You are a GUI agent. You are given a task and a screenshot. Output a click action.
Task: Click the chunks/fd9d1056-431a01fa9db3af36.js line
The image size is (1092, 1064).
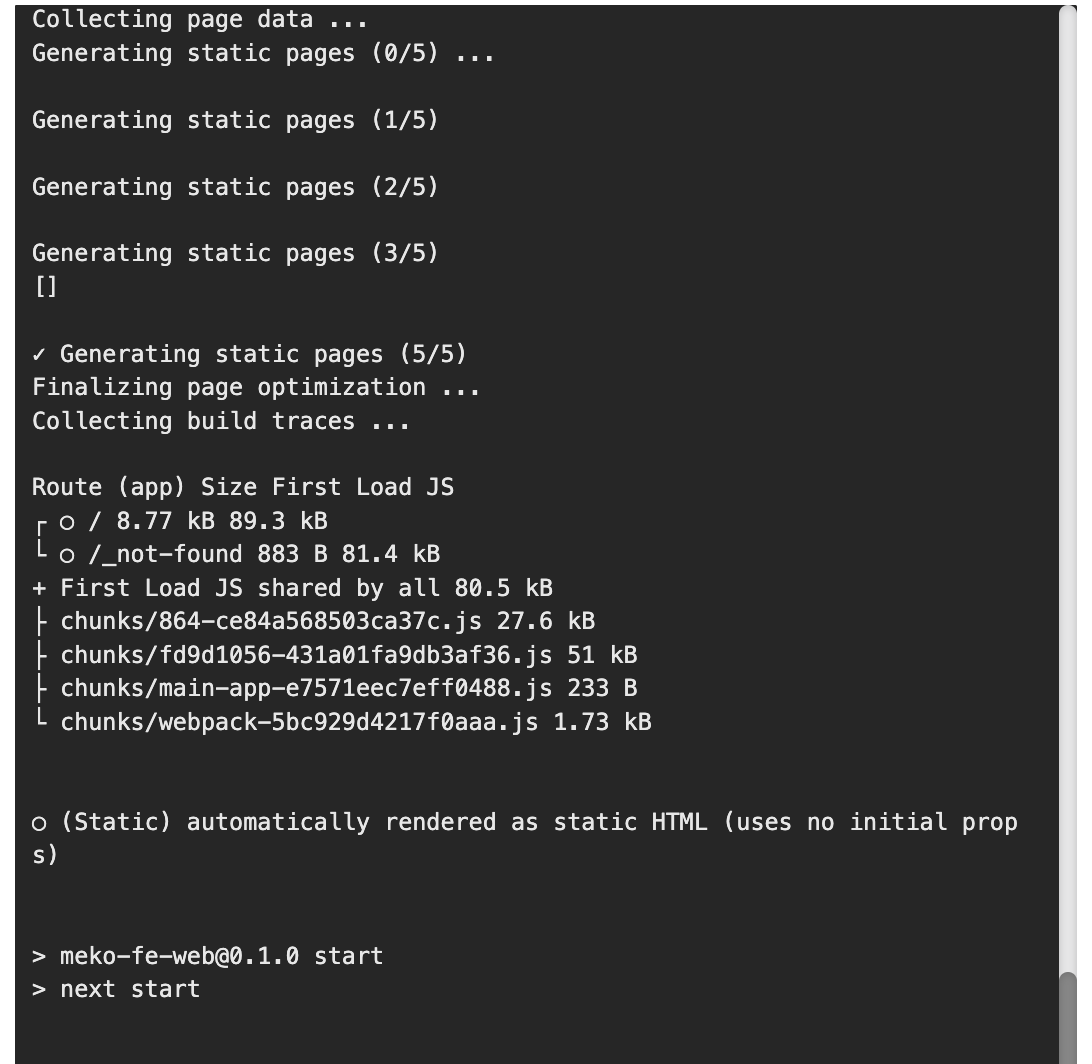pos(348,655)
